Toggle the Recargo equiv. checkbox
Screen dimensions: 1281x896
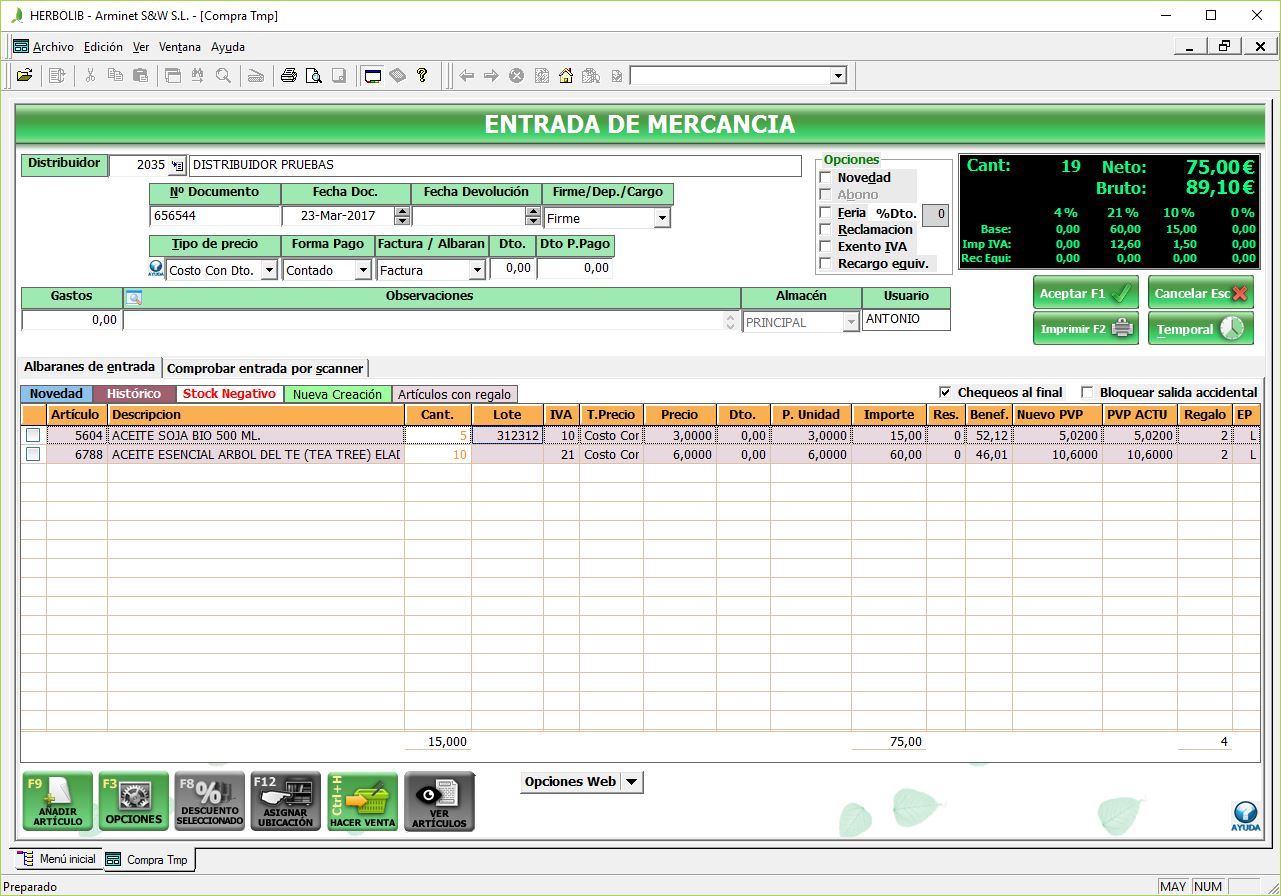[x=825, y=264]
